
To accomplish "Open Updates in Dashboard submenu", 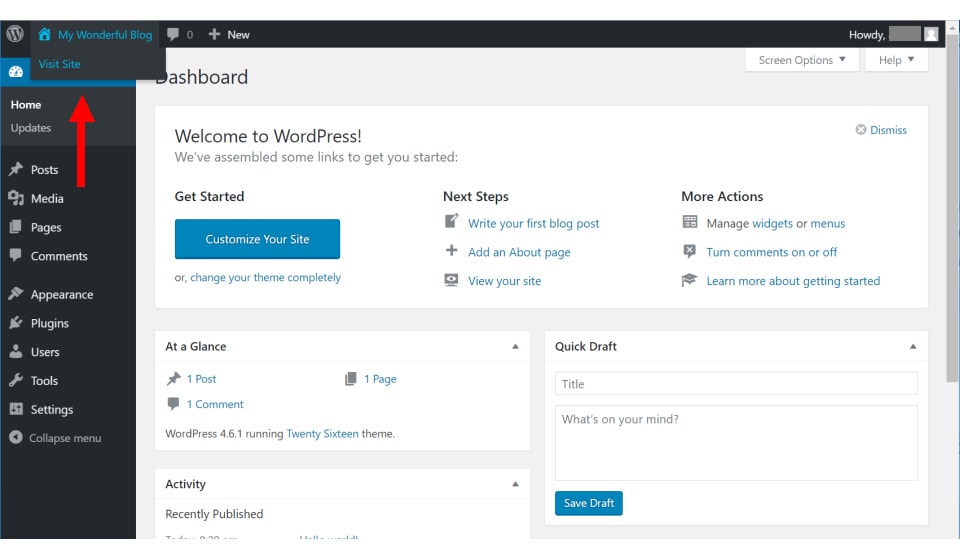I will [x=31, y=128].
